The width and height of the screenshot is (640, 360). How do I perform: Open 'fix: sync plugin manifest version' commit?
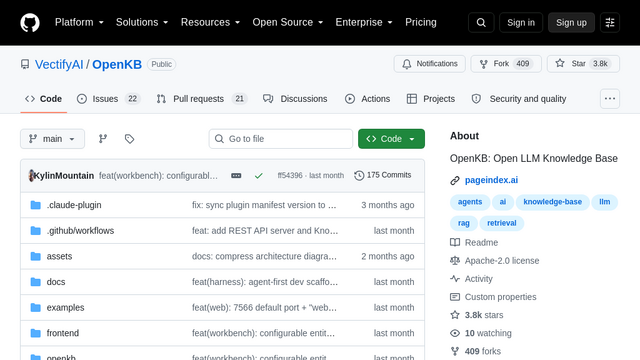click(264, 205)
